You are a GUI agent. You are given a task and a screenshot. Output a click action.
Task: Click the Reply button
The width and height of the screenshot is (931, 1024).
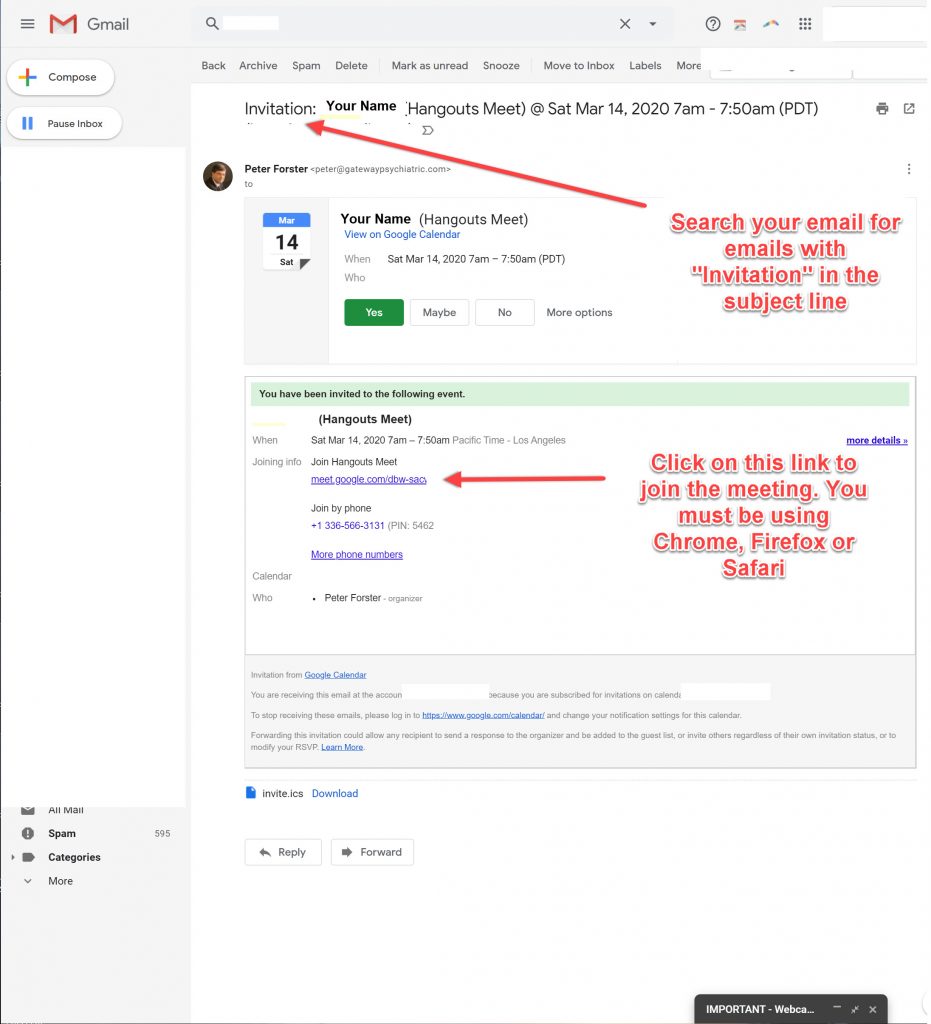[x=283, y=852]
